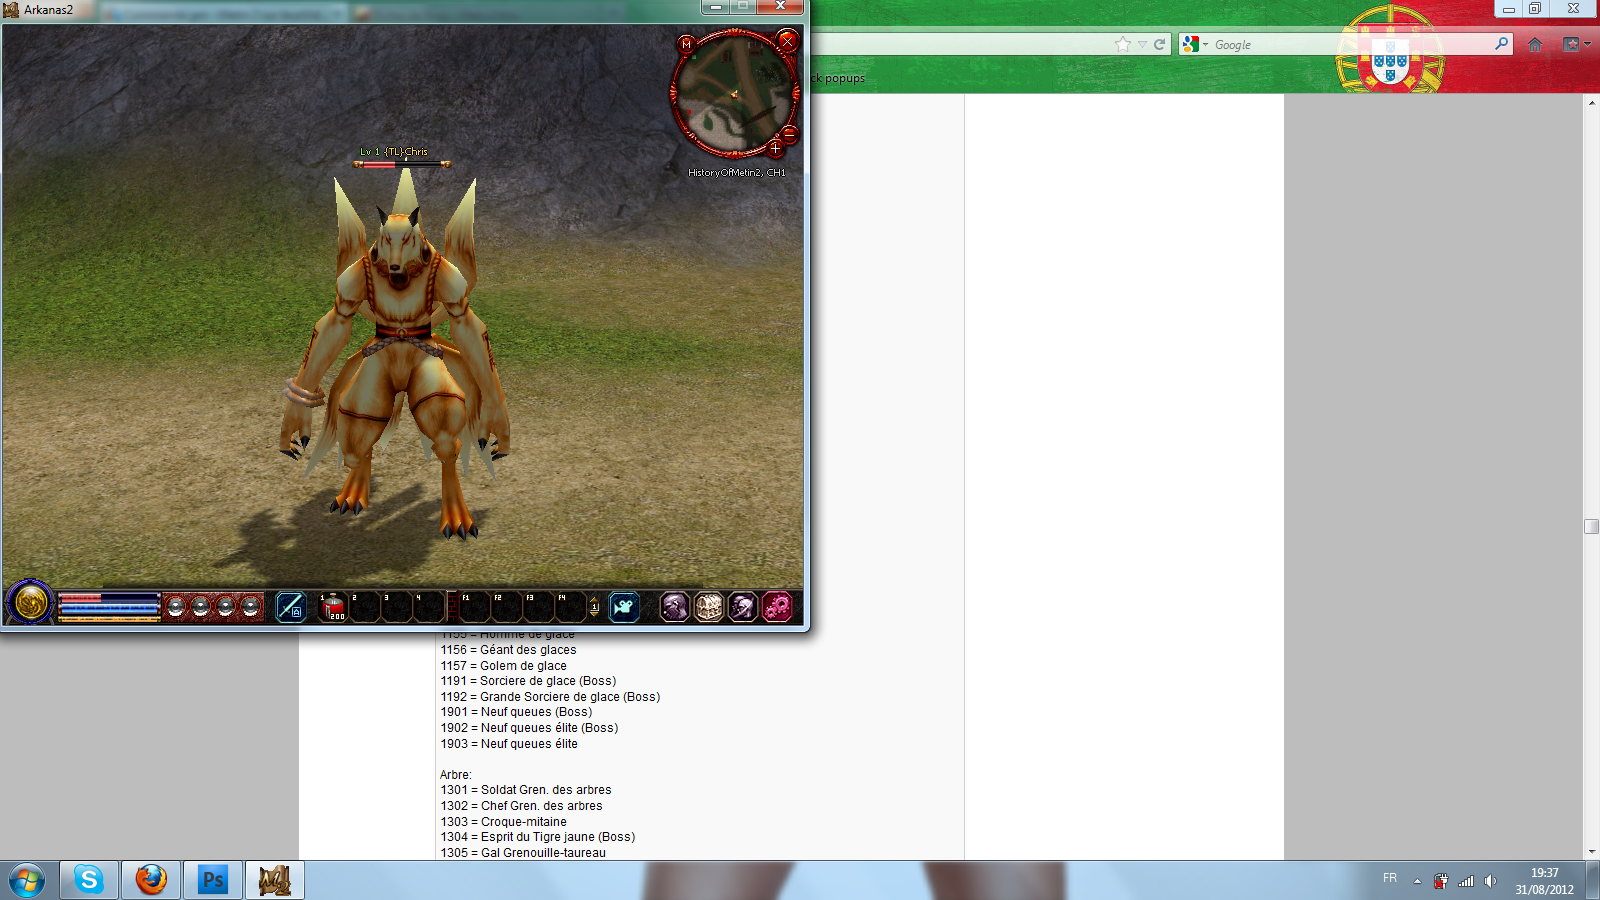Select empty quickslot 2
Screen dimensions: 1600x900
[x=365, y=607]
